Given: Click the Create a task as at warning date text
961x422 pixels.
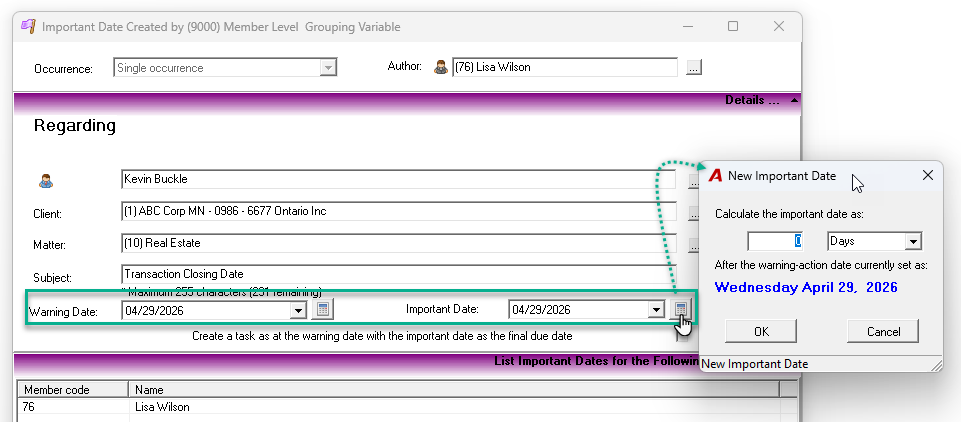Looking at the screenshot, I should pyautogui.click(x=382, y=336).
